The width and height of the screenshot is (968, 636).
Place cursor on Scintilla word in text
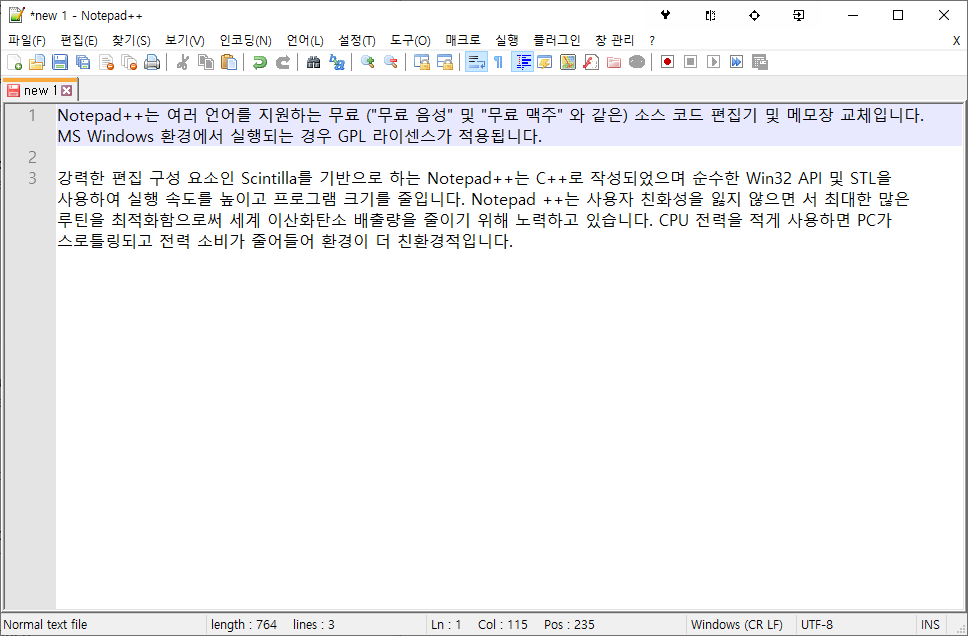point(269,178)
